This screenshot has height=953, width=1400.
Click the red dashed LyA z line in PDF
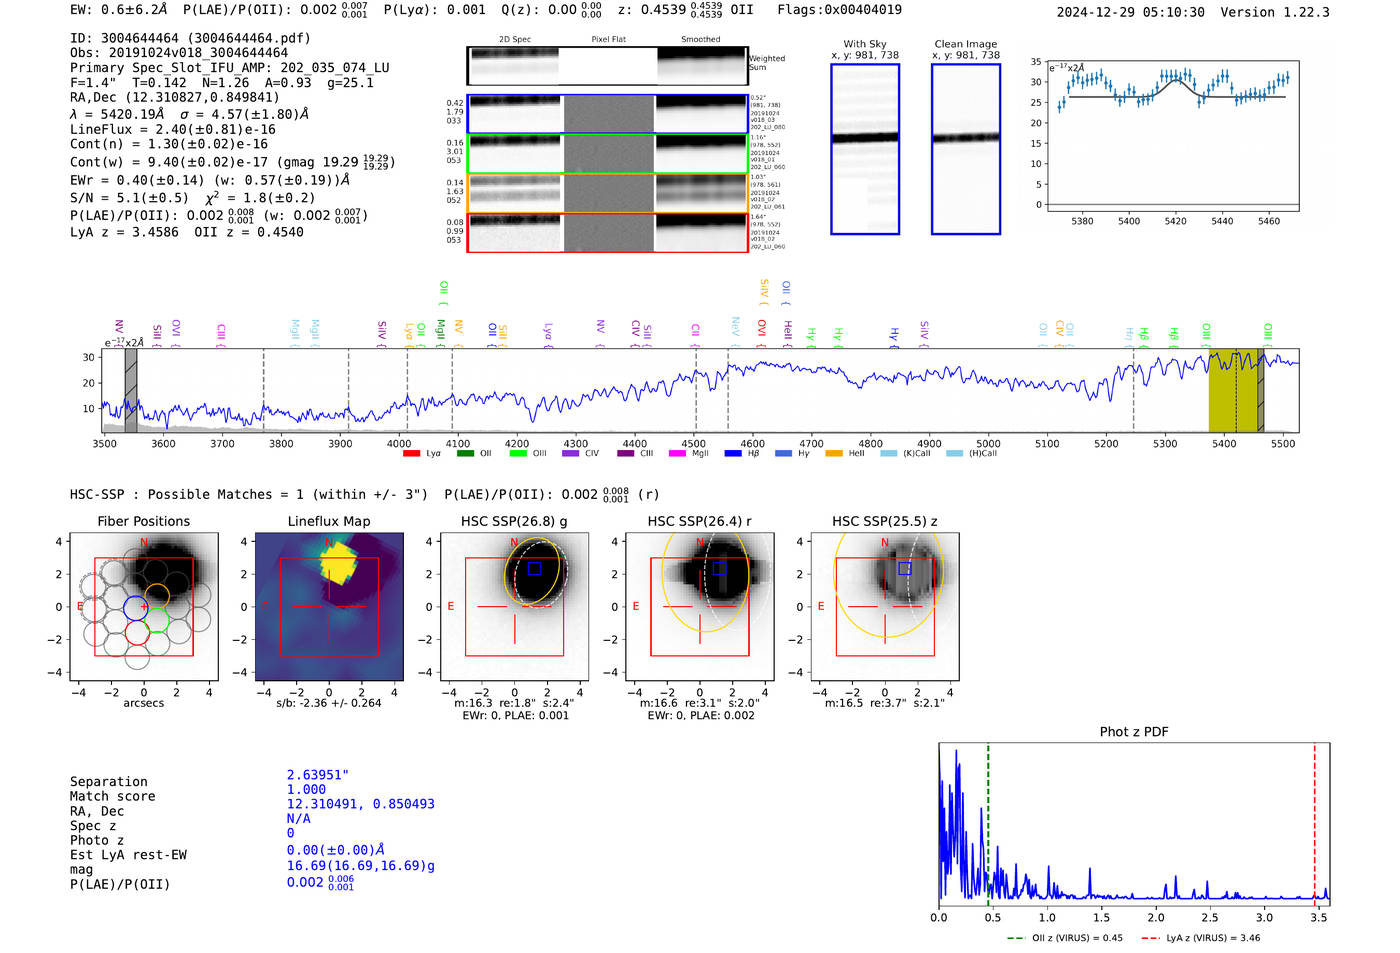(x=1315, y=822)
